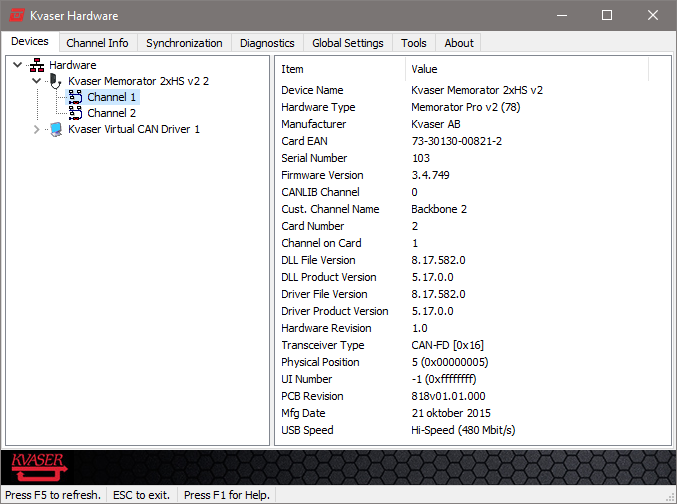677x504 pixels.
Task: Click the Channel 1 node icon
Action: click(x=75, y=97)
